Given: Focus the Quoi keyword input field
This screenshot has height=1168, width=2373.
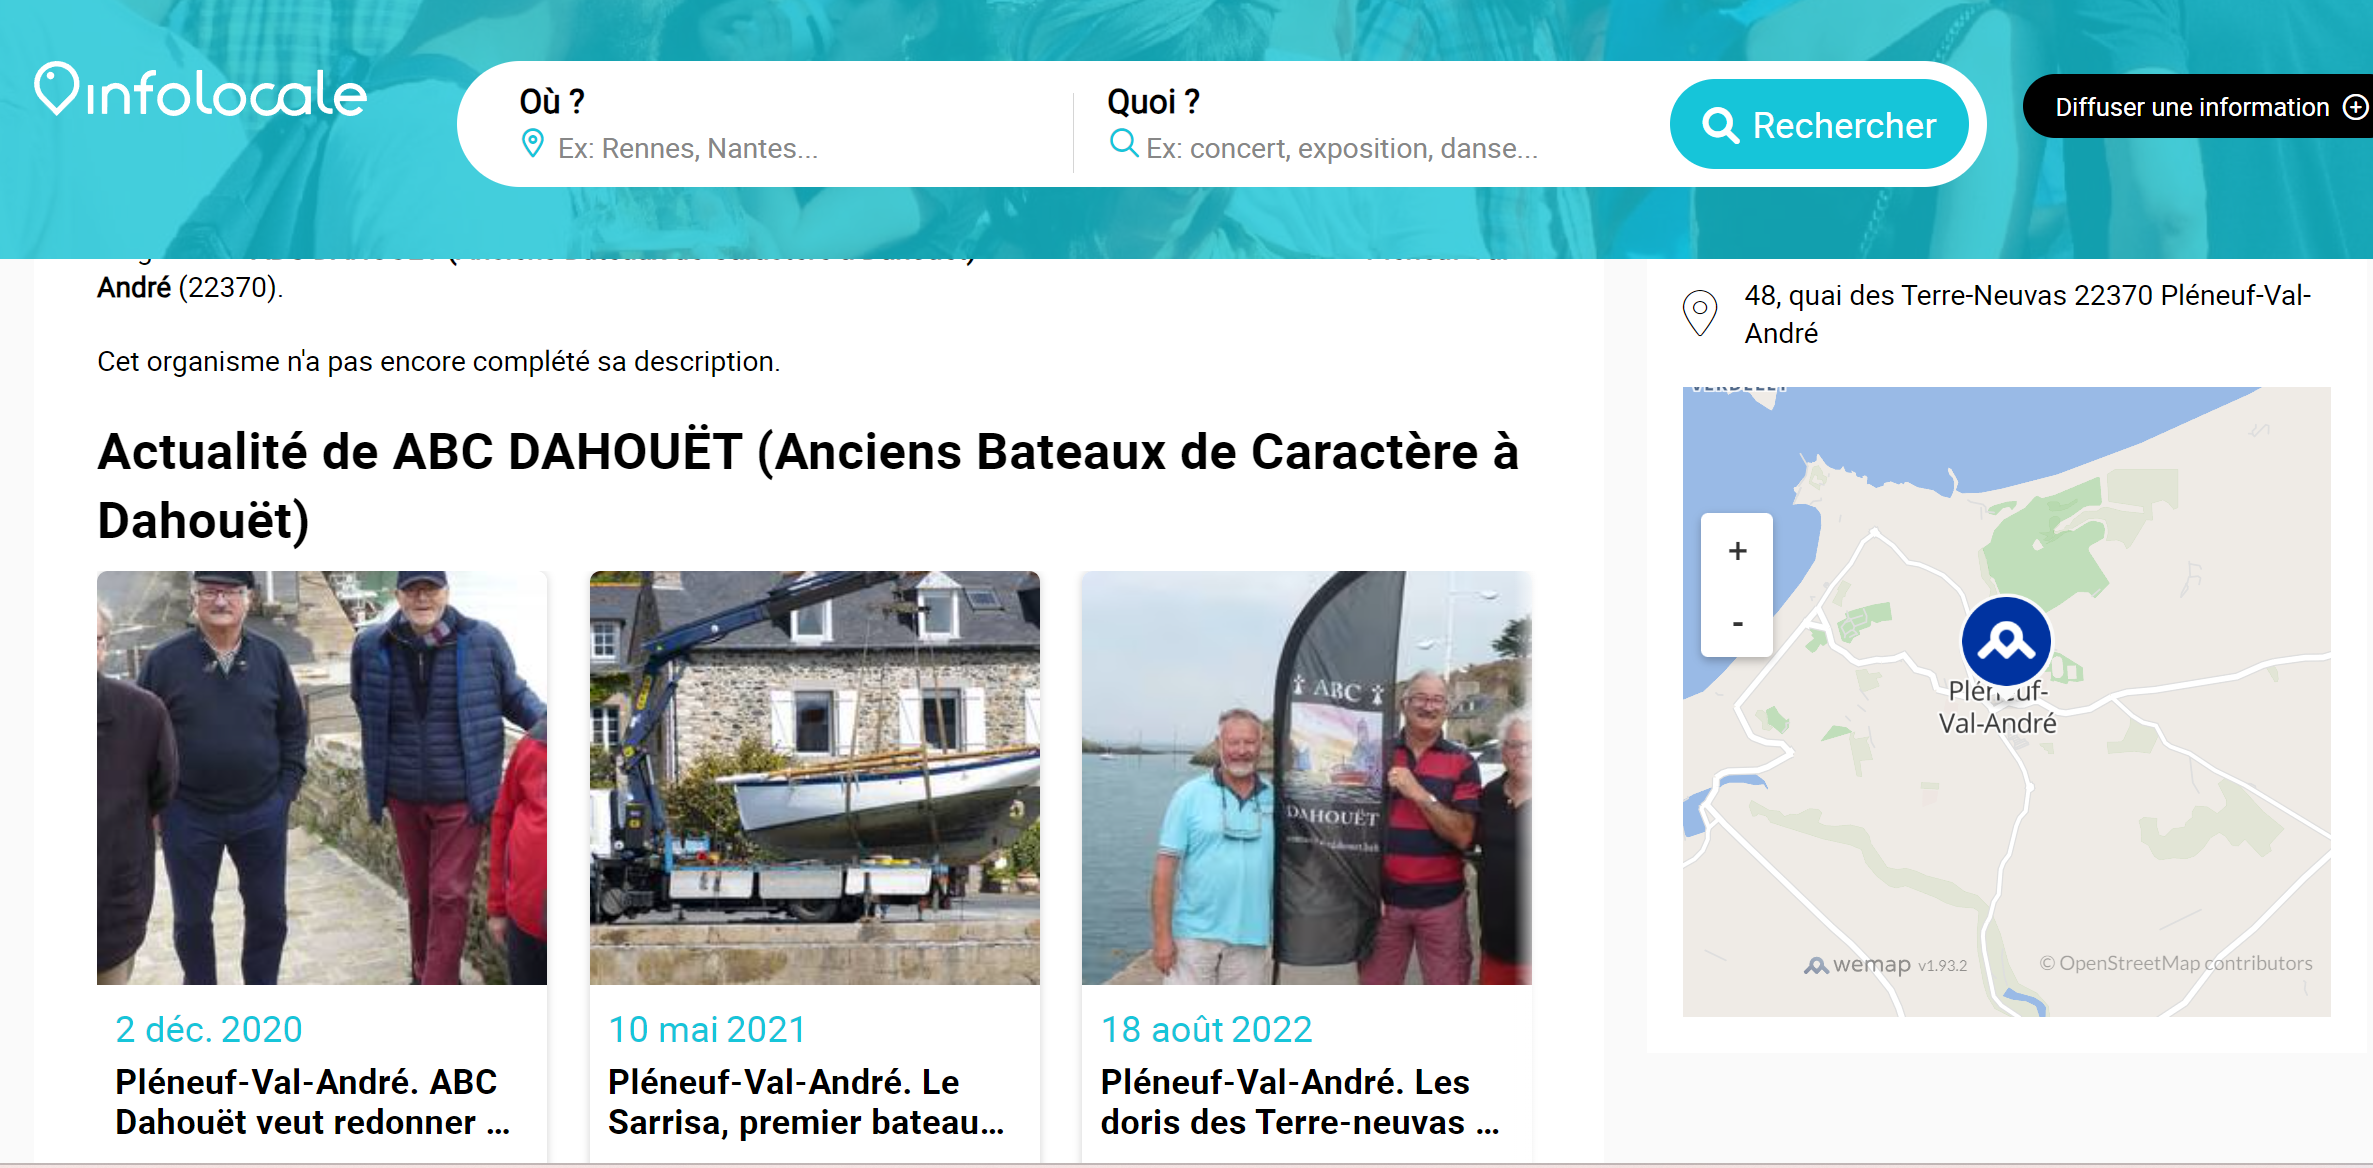Looking at the screenshot, I should 1380,149.
